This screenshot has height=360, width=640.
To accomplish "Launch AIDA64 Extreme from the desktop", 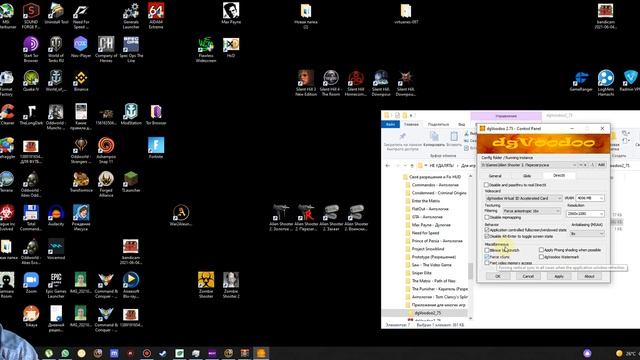I will pos(156,16).
